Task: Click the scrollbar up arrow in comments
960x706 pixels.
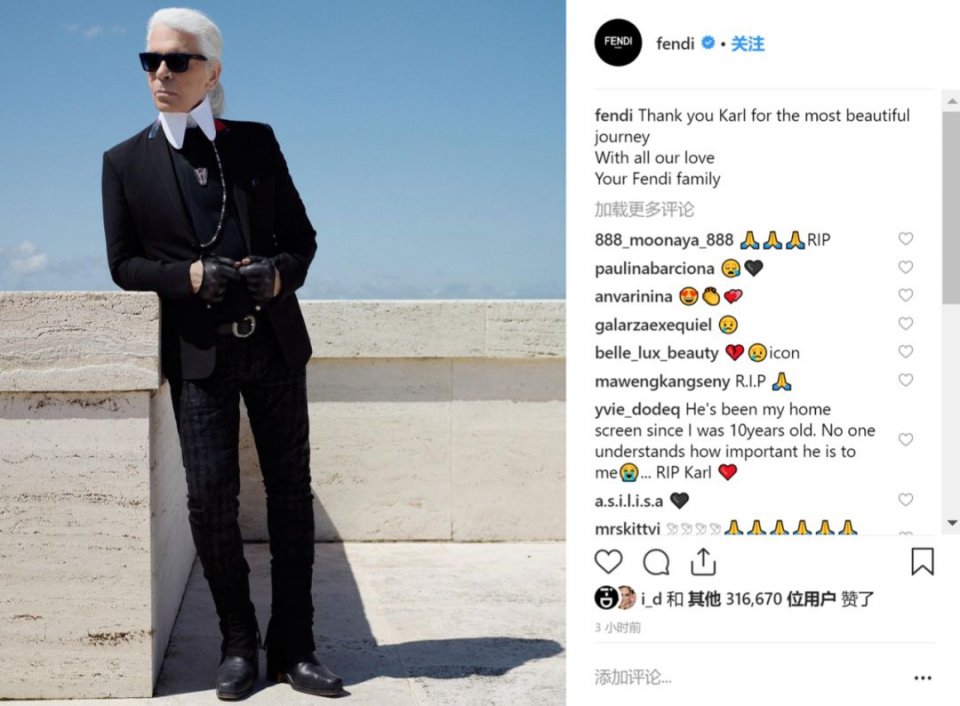Action: pos(952,100)
